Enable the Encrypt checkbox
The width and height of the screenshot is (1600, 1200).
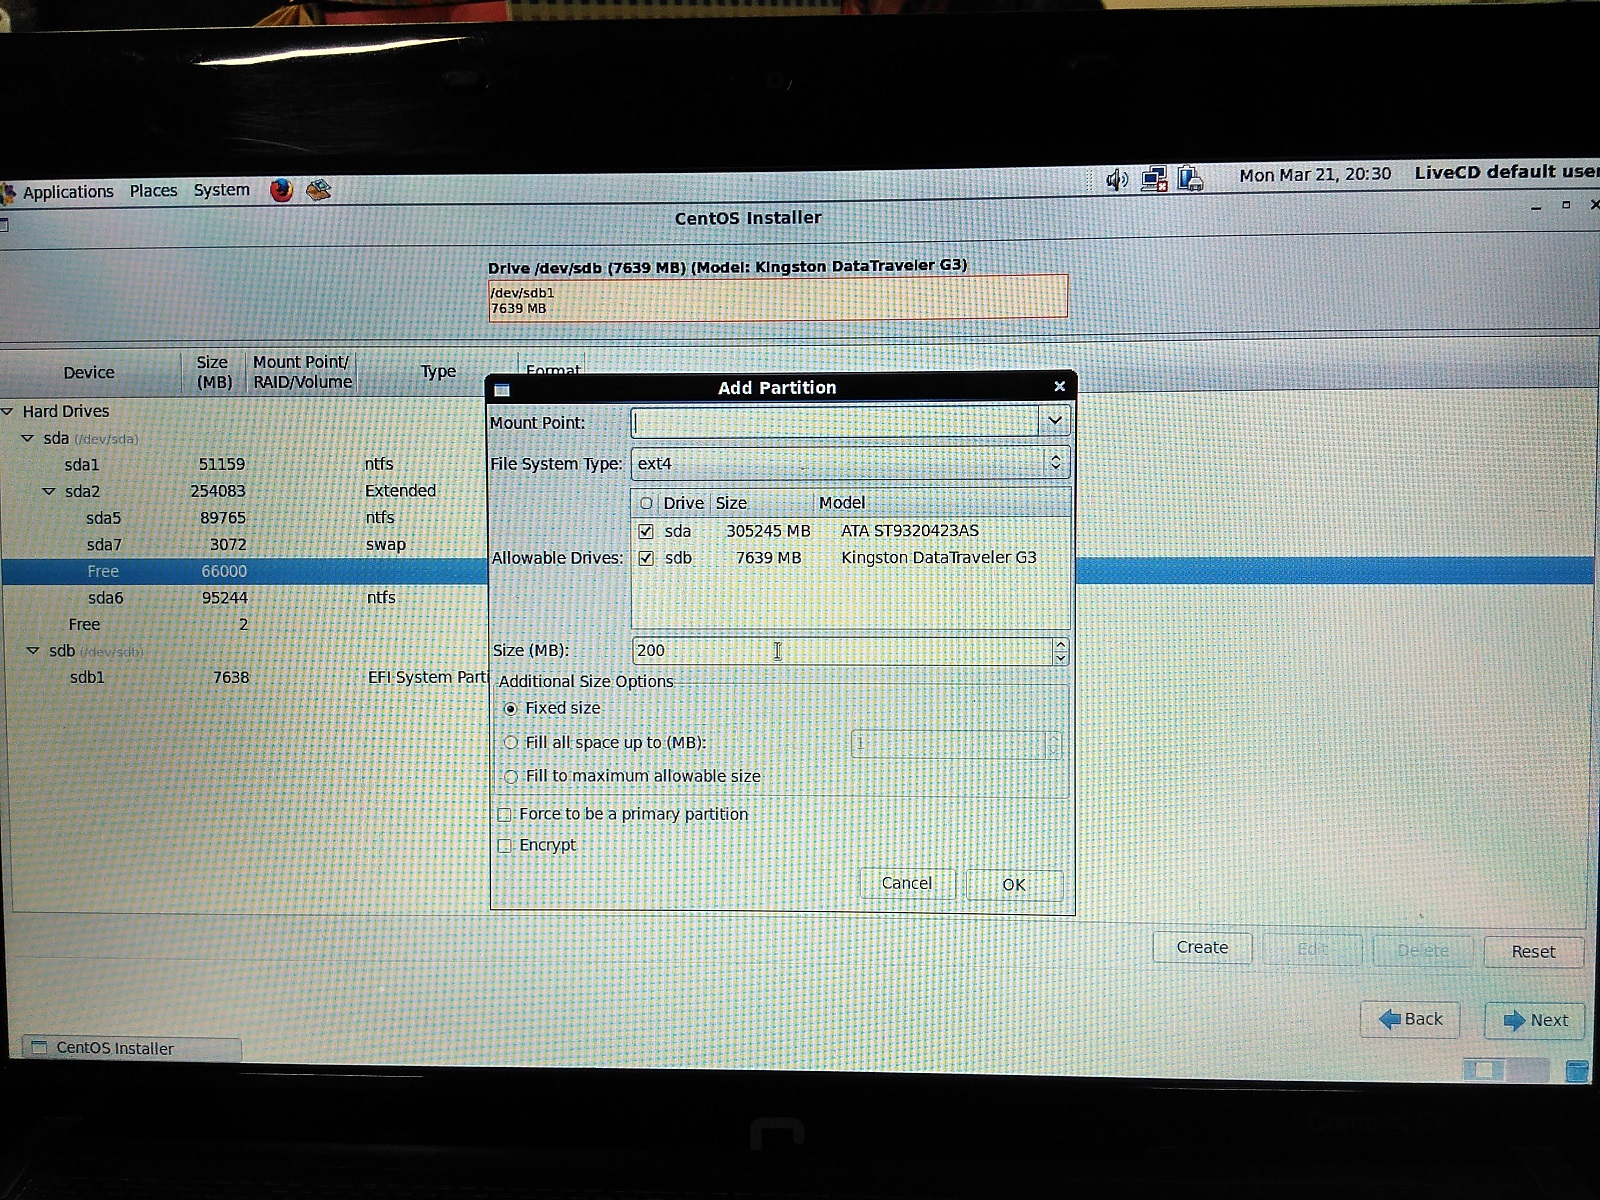[505, 845]
